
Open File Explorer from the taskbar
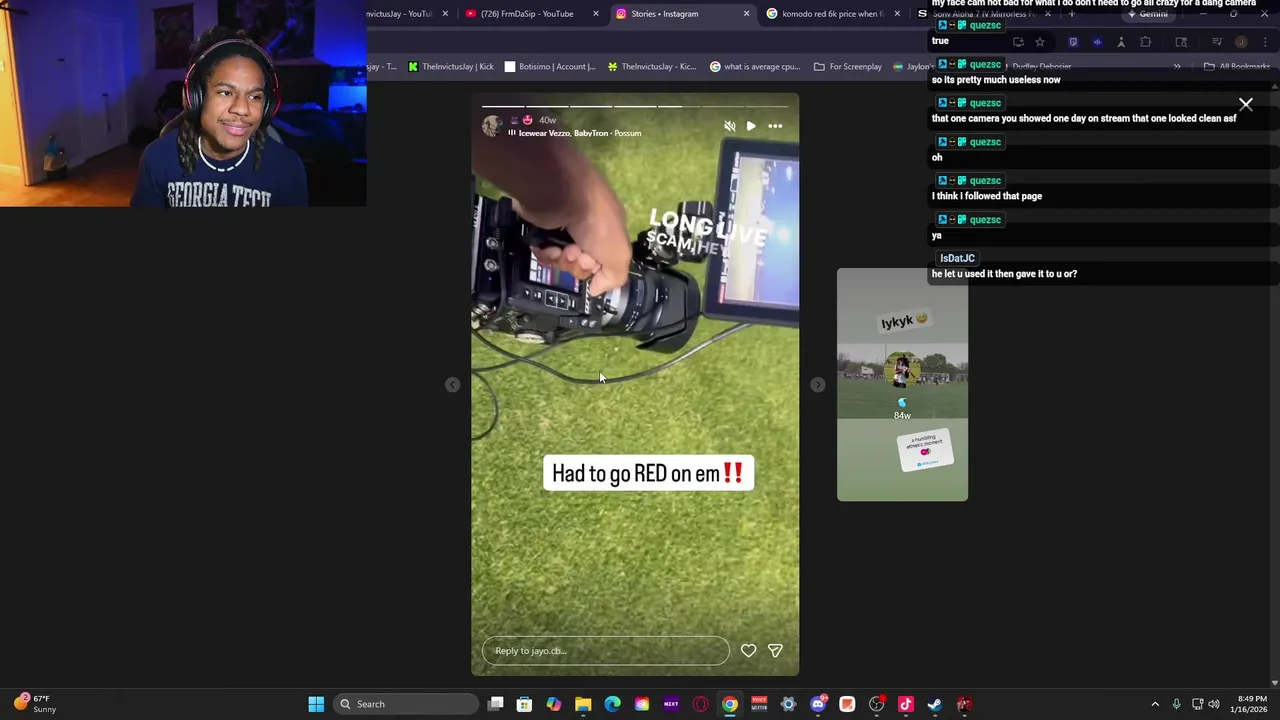[x=583, y=704]
